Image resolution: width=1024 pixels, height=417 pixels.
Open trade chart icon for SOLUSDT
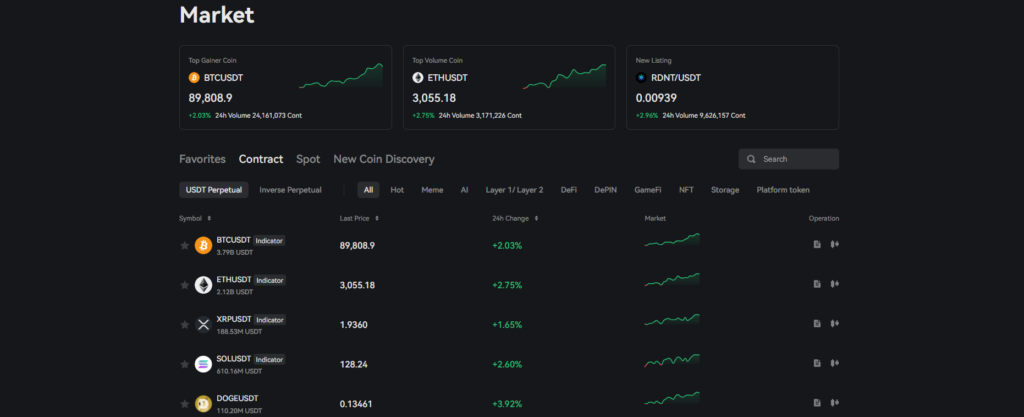834,363
